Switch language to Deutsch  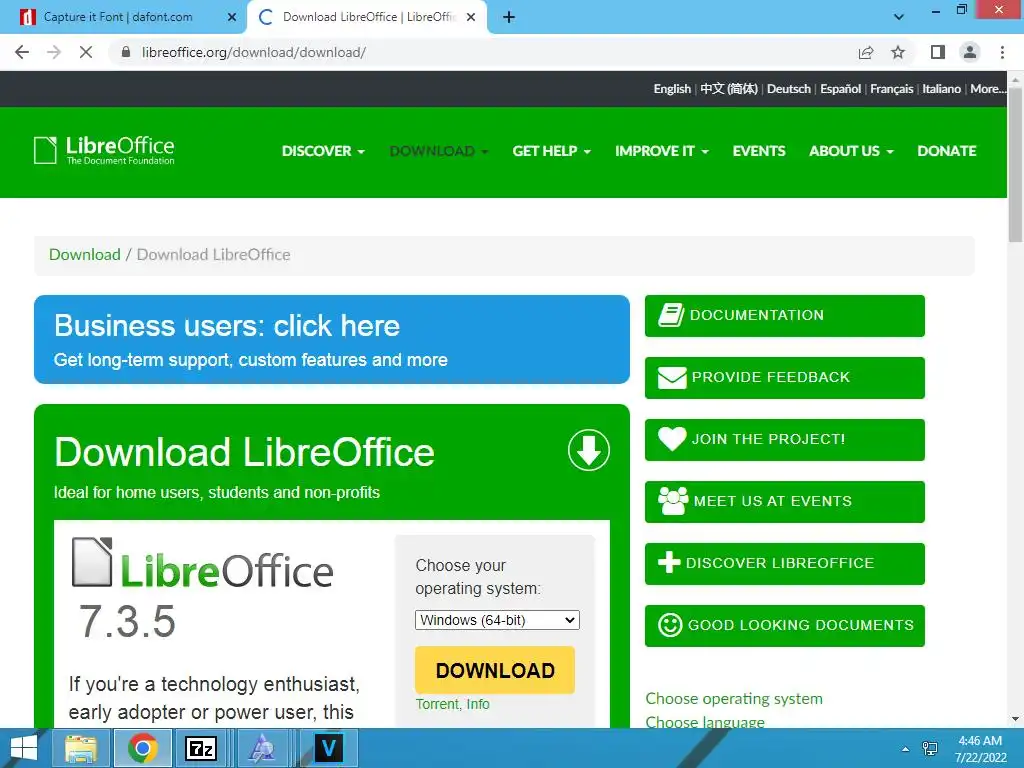[789, 89]
